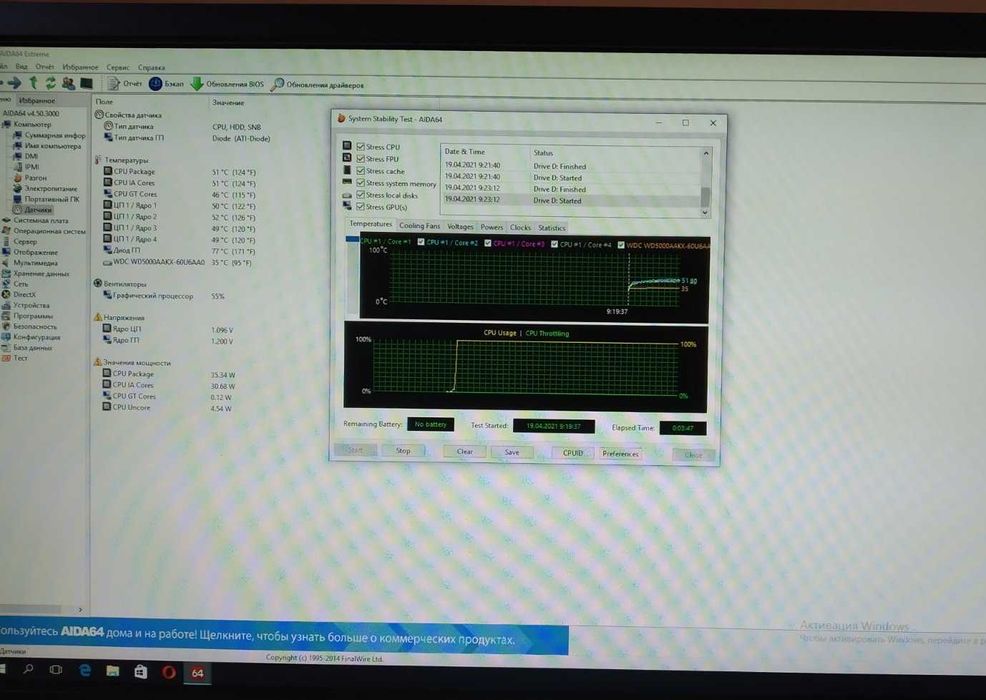986x700 pixels.
Task: Toggle the CPU #1 / Core #4 graph checkbox
Action: (x=555, y=244)
